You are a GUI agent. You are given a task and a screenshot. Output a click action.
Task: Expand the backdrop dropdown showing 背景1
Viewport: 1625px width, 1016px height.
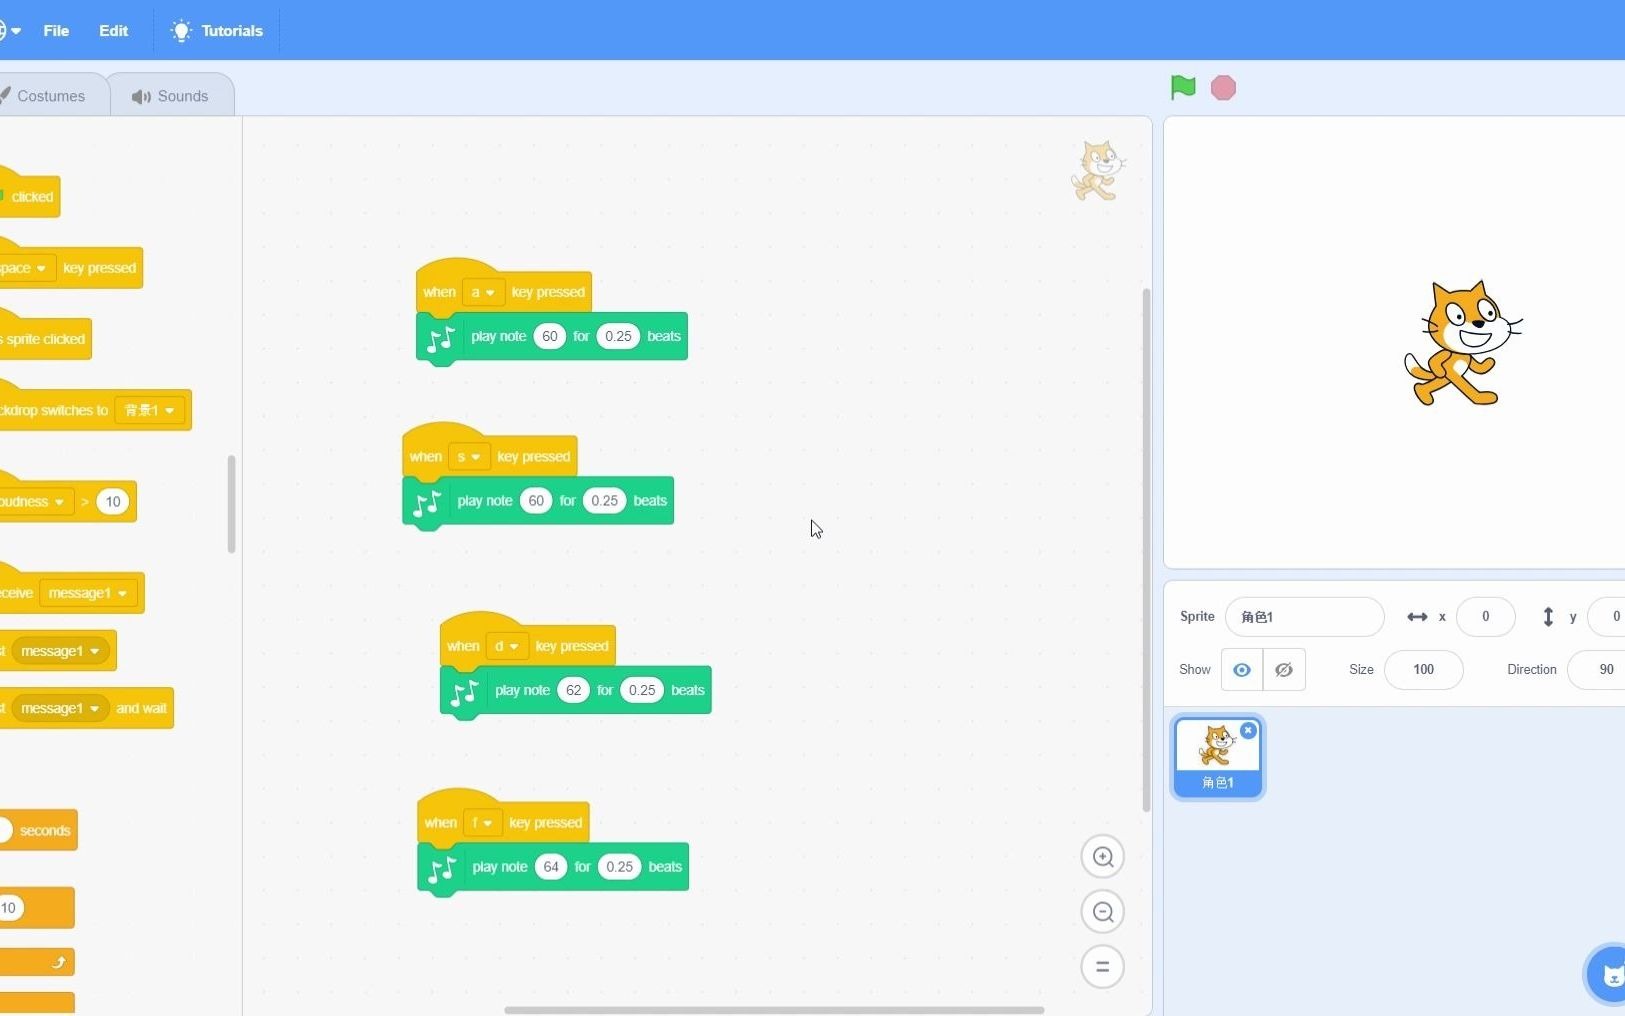[150, 410]
